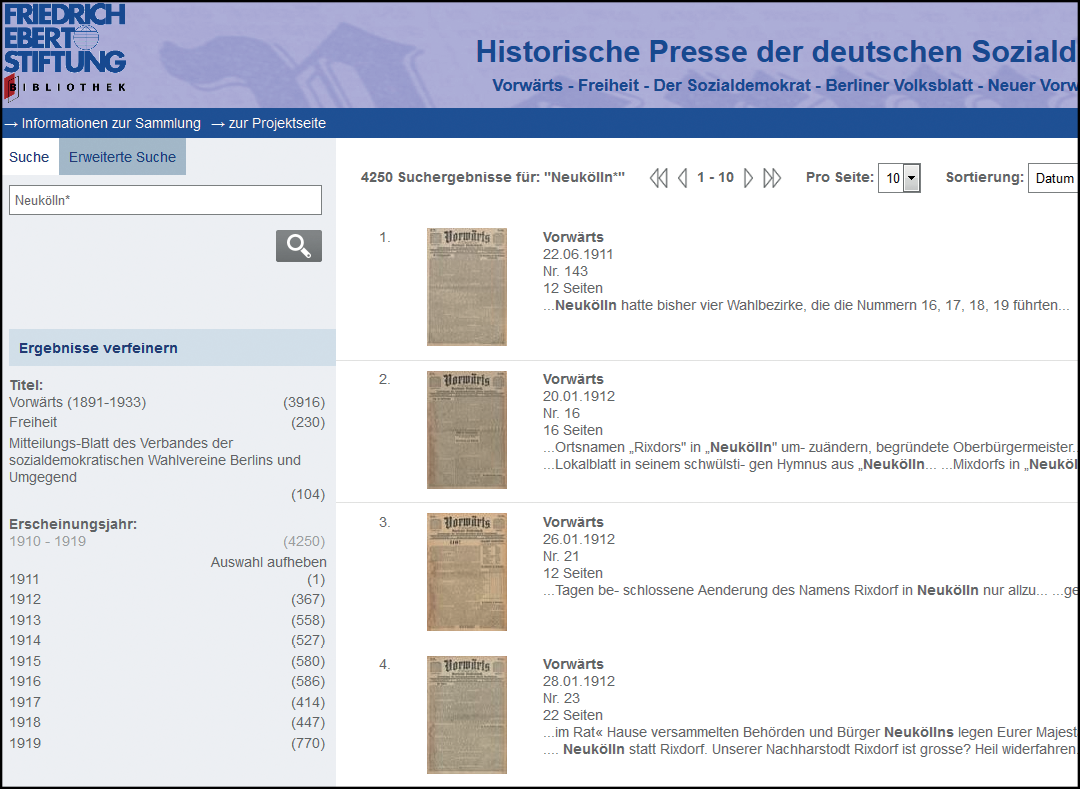1080x789 pixels.
Task: Open Vorwärts title of result Nr. 143
Action: 573,238
